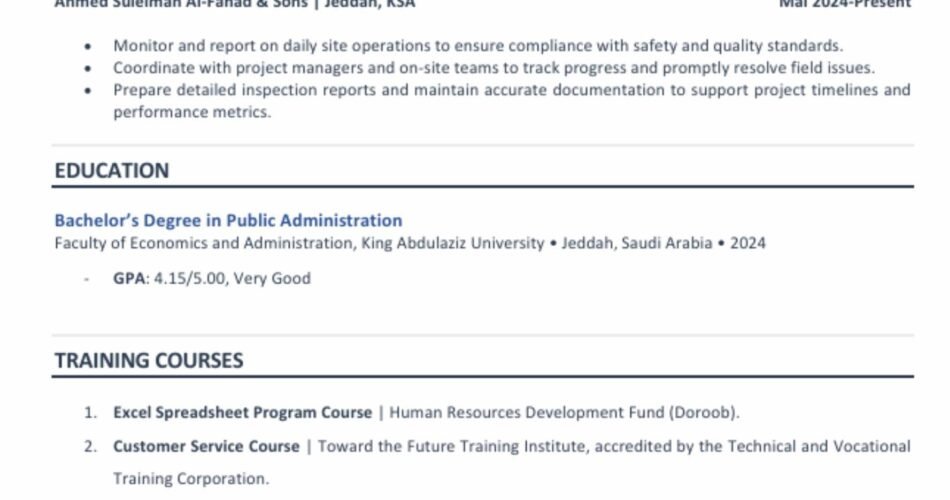Screen dimensions: 950x500
Task: Click Faculty of Economics and Administration text
Action: (204, 243)
